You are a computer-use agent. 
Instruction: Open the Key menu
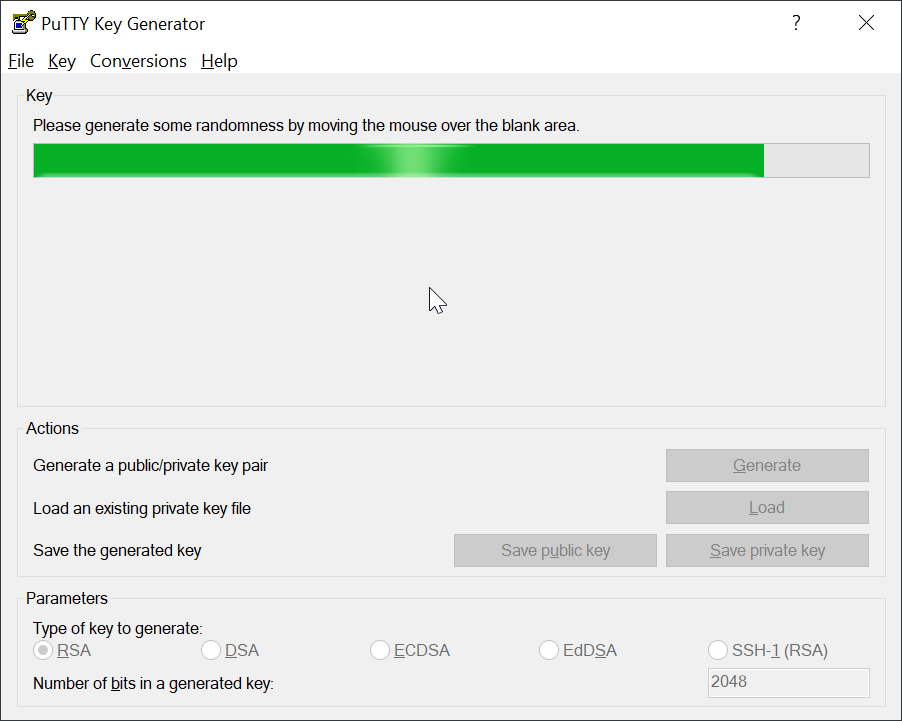(62, 61)
